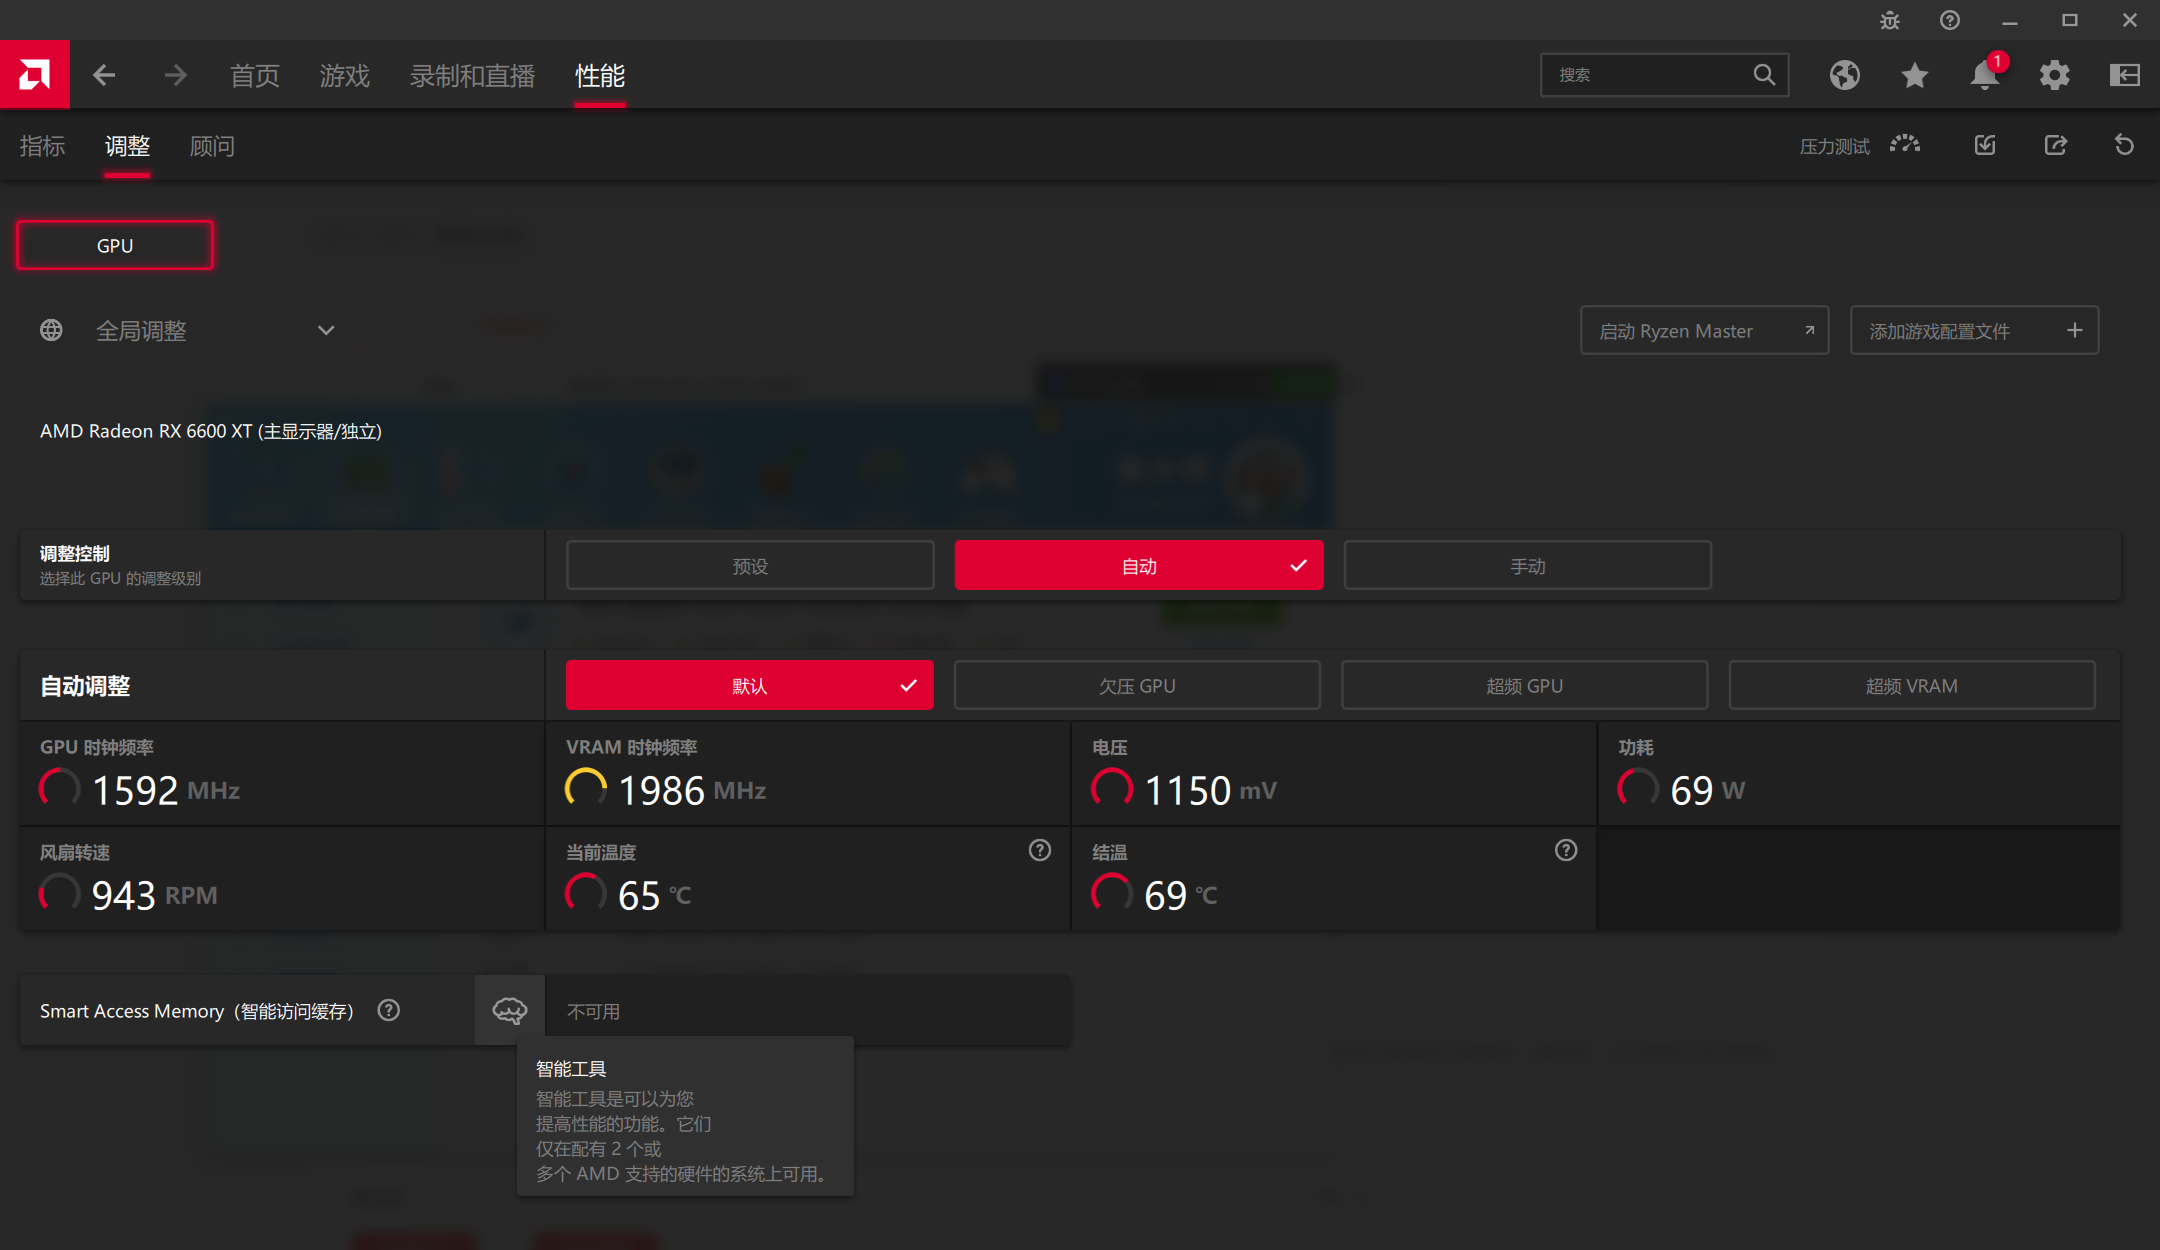Switch to the 顾问 sub-tab

tap(212, 146)
